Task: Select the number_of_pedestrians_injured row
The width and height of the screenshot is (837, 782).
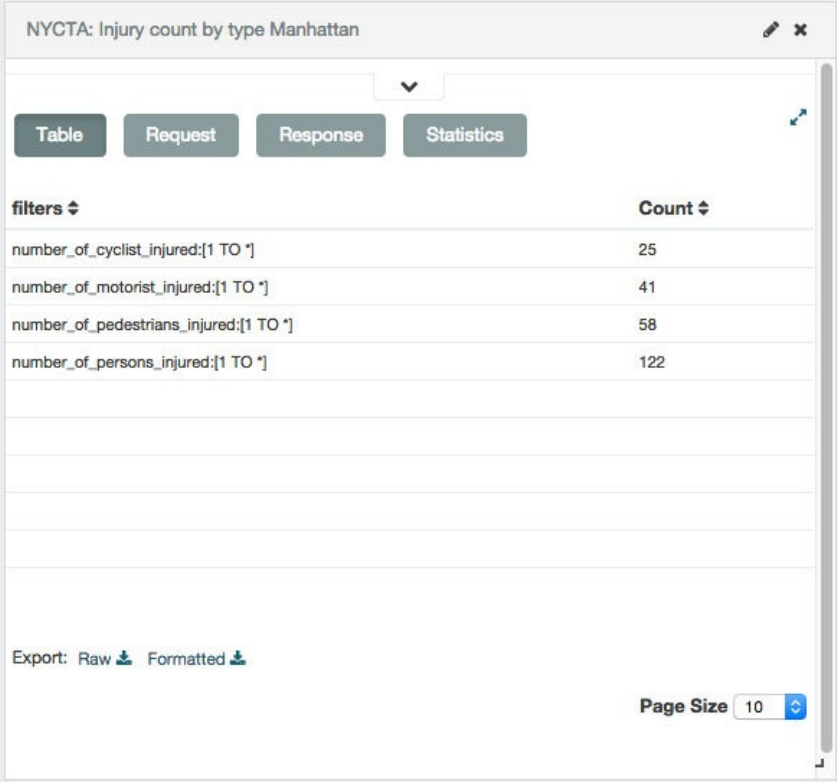Action: tap(151, 325)
